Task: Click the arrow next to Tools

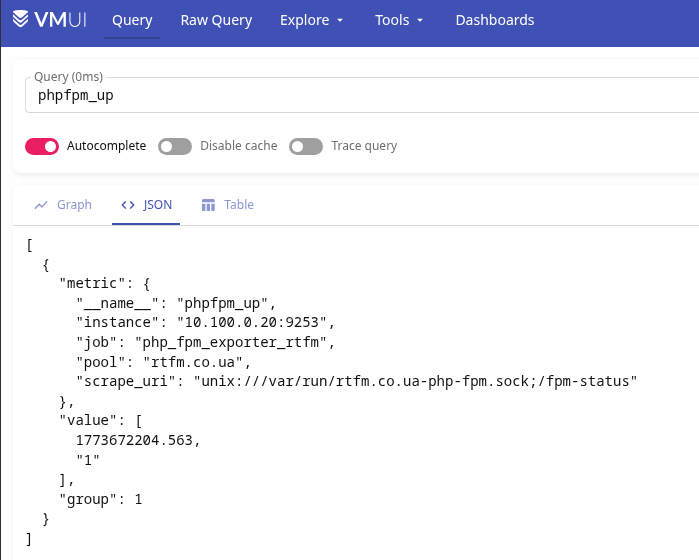Action: 420,21
